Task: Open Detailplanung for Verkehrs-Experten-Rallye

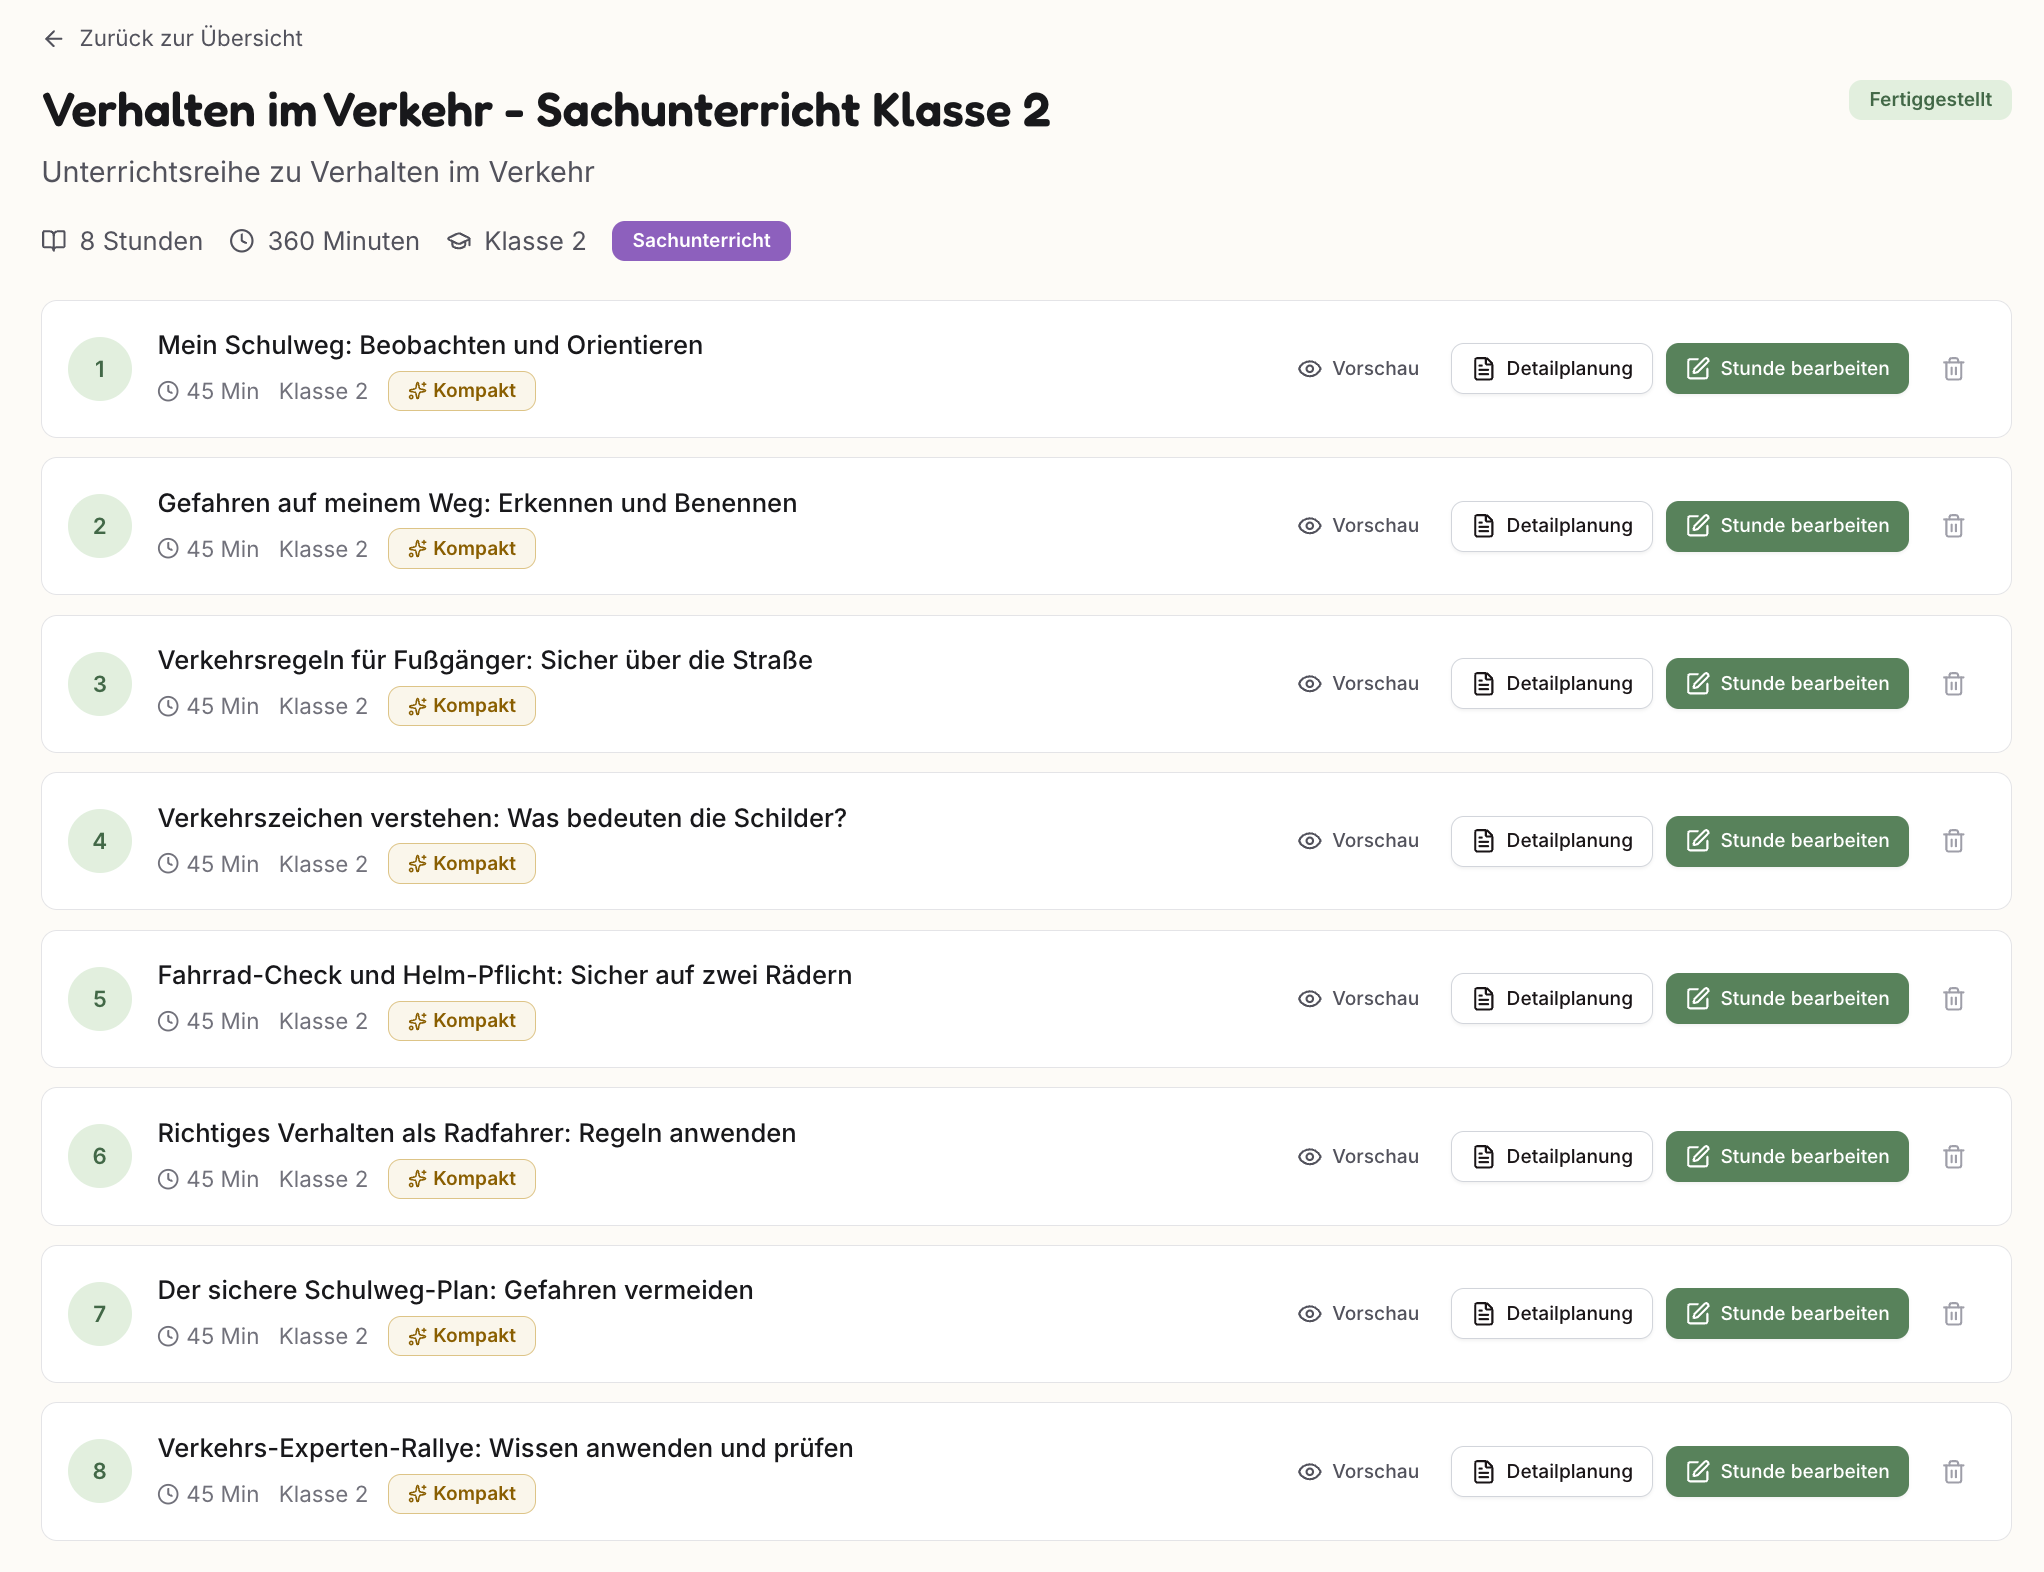Action: click(x=1551, y=1472)
